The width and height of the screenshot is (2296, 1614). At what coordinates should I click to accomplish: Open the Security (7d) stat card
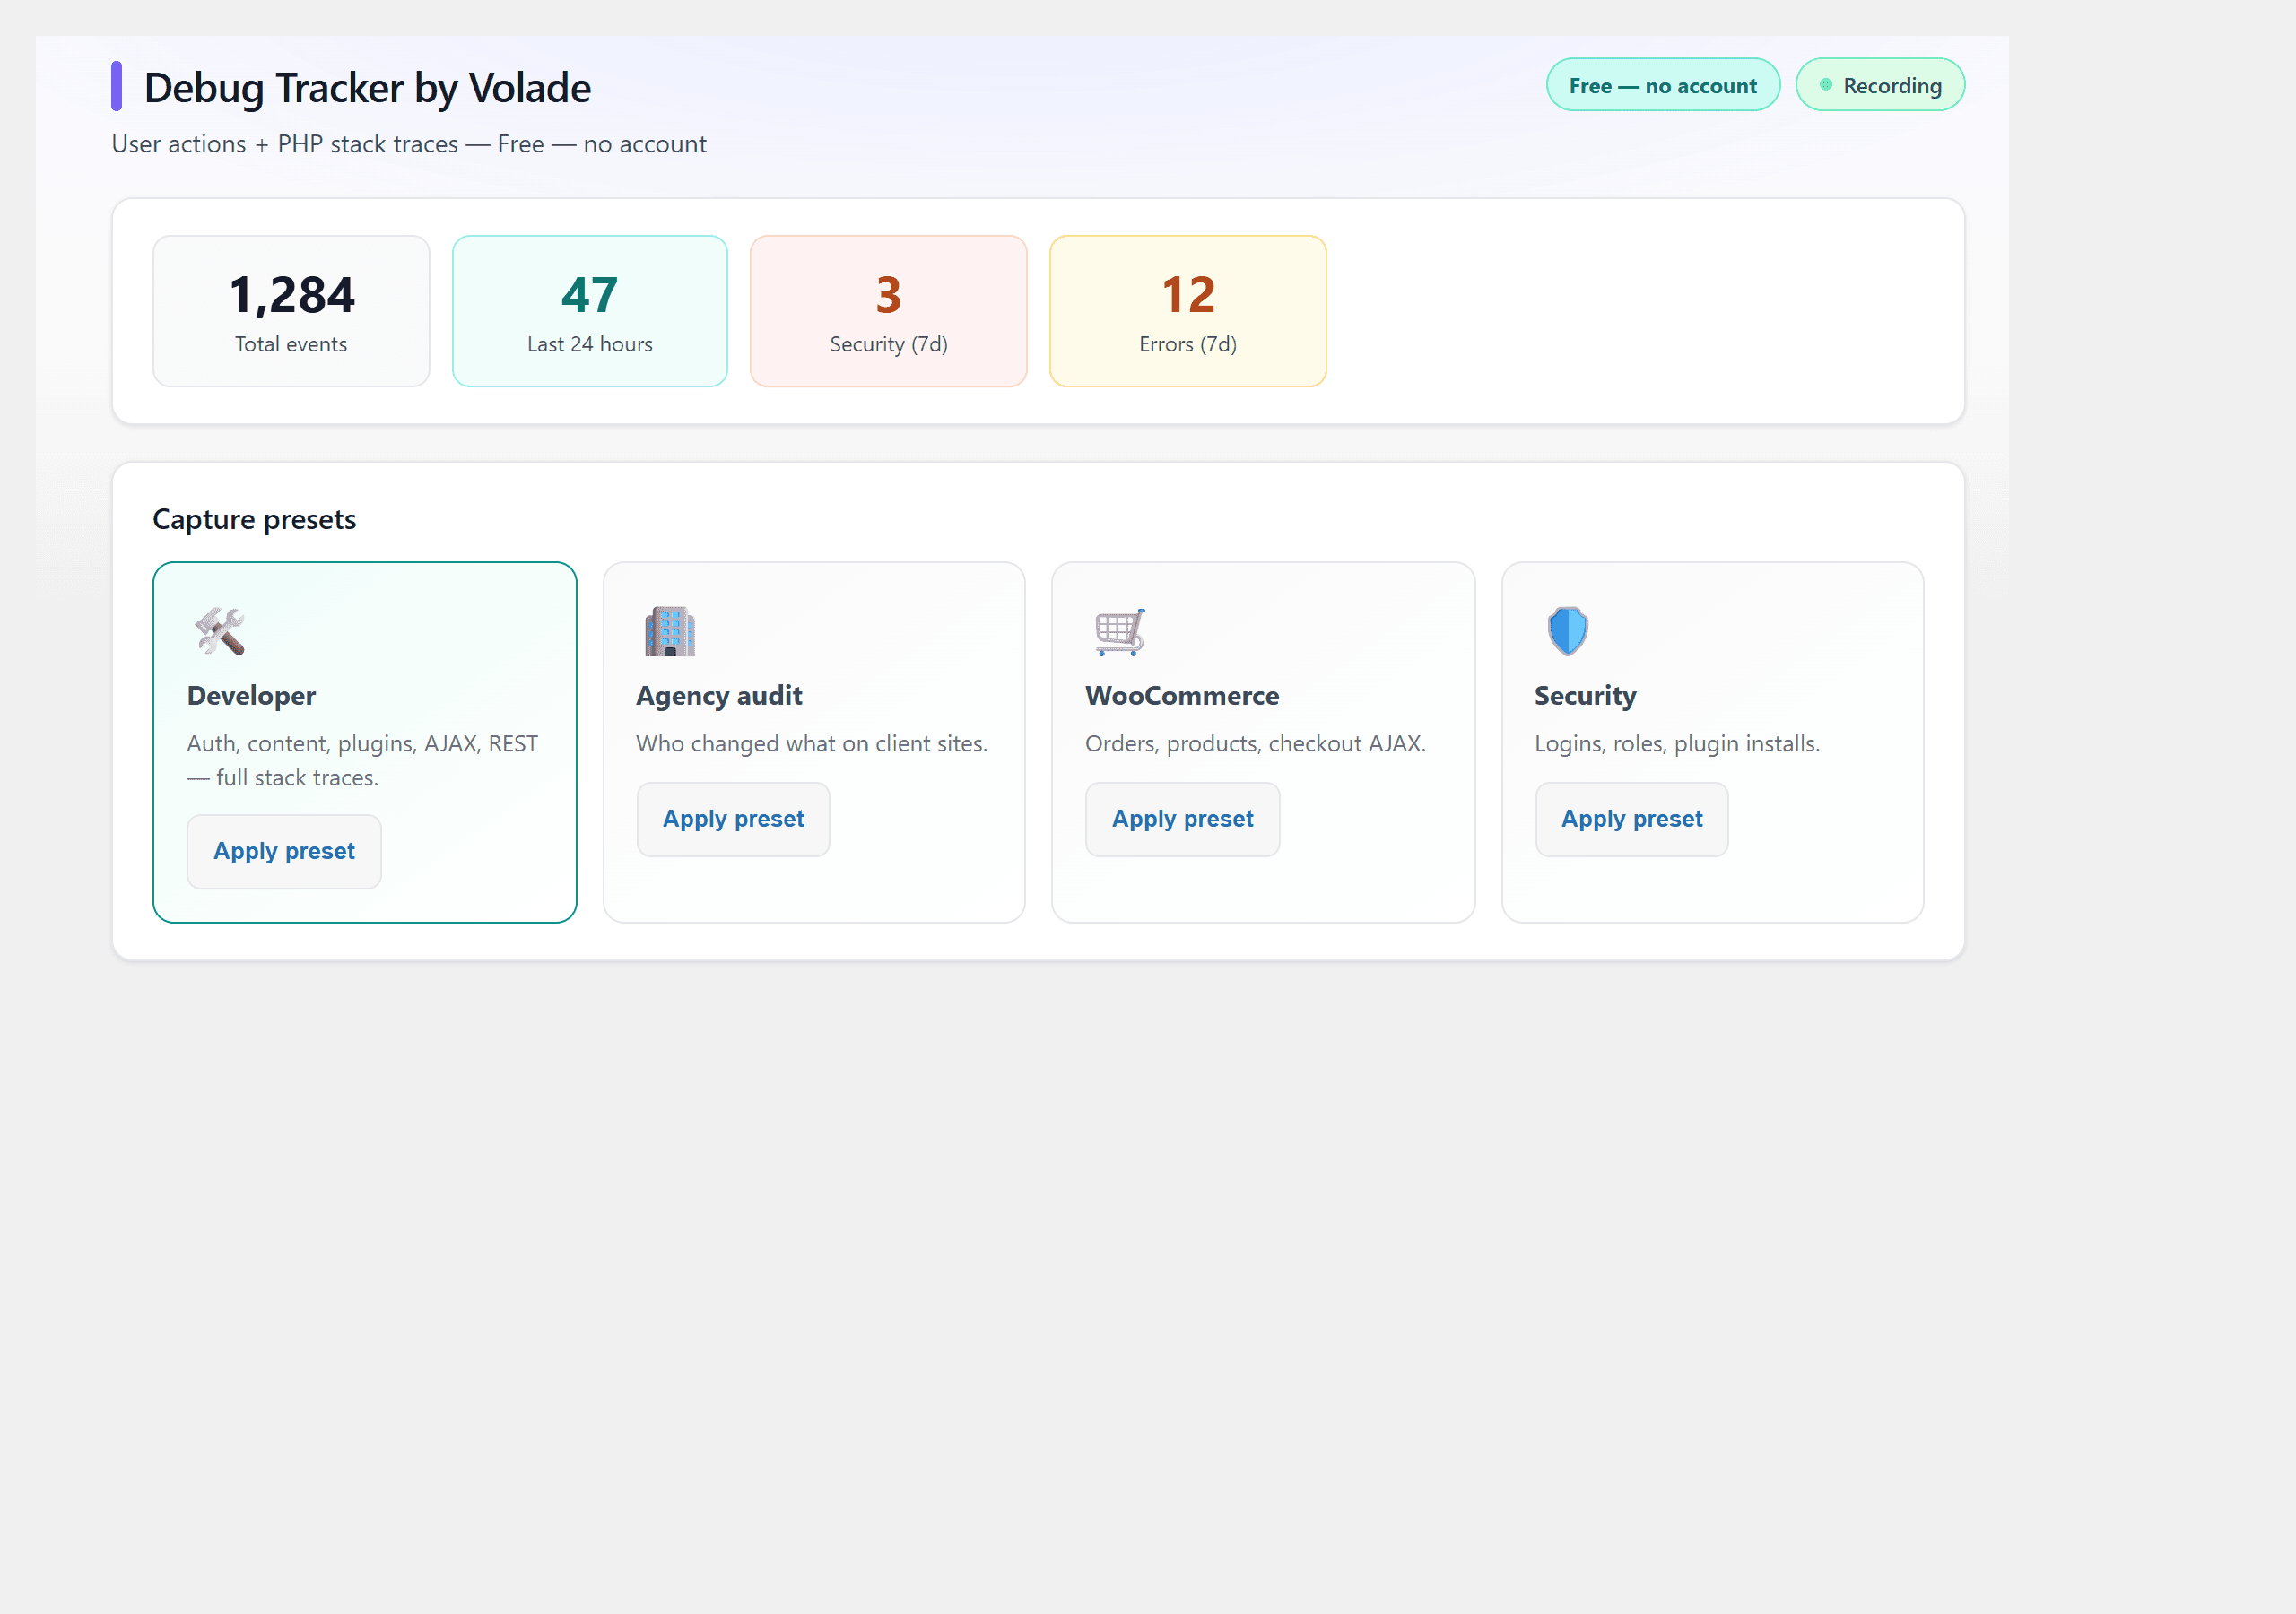click(889, 311)
